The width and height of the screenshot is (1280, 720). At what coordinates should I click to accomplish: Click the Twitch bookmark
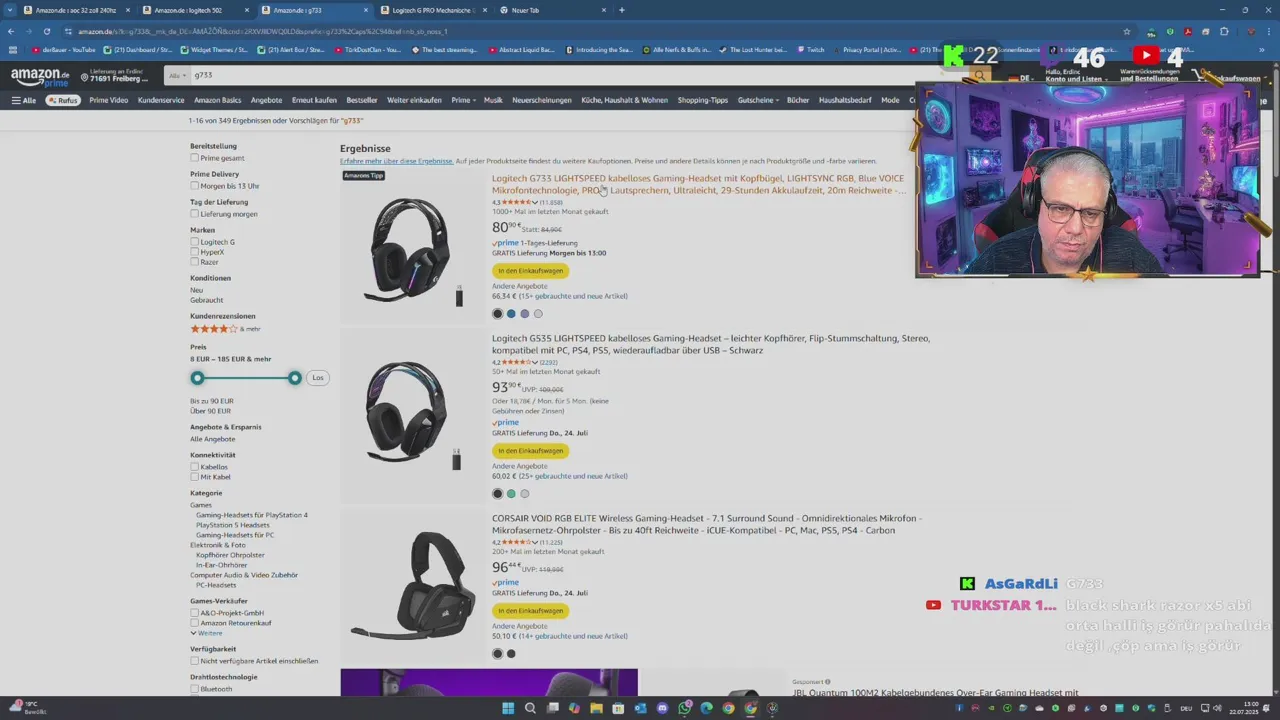coord(810,49)
